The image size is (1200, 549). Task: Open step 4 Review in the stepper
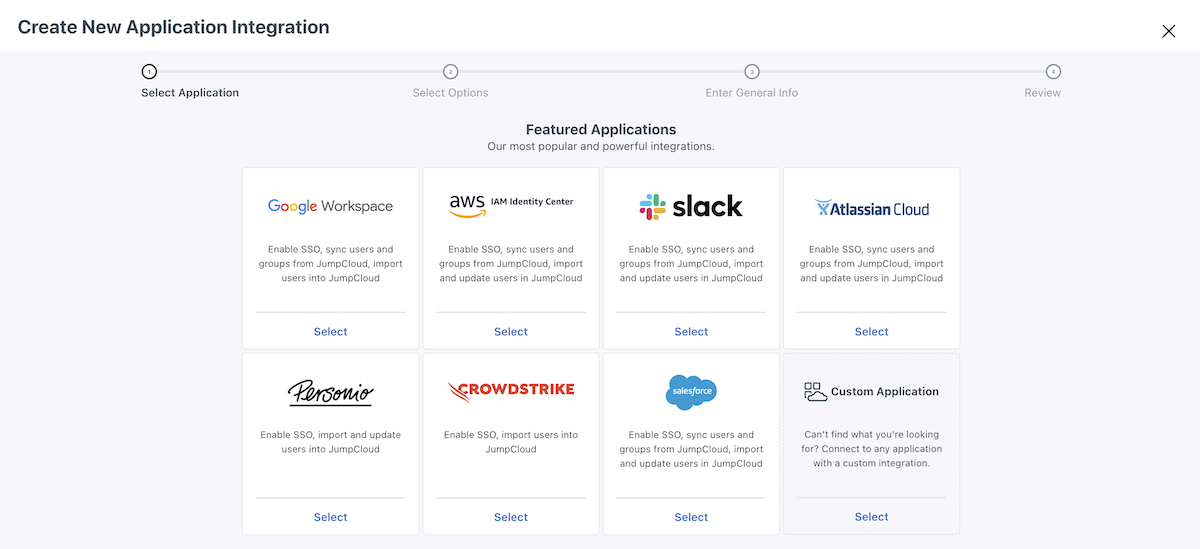point(1053,72)
